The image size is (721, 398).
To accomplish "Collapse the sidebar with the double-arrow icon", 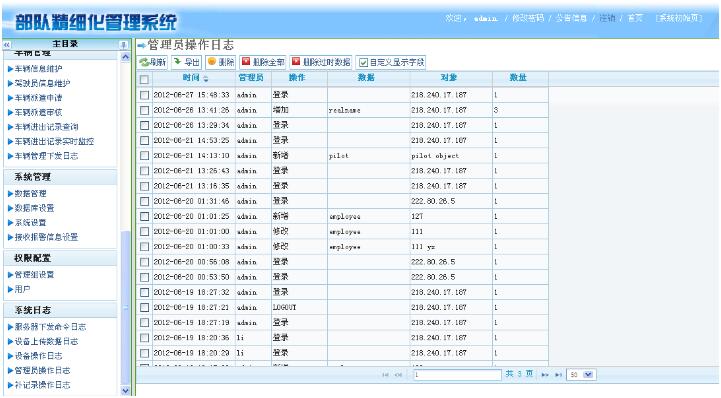I will [x=7, y=45].
